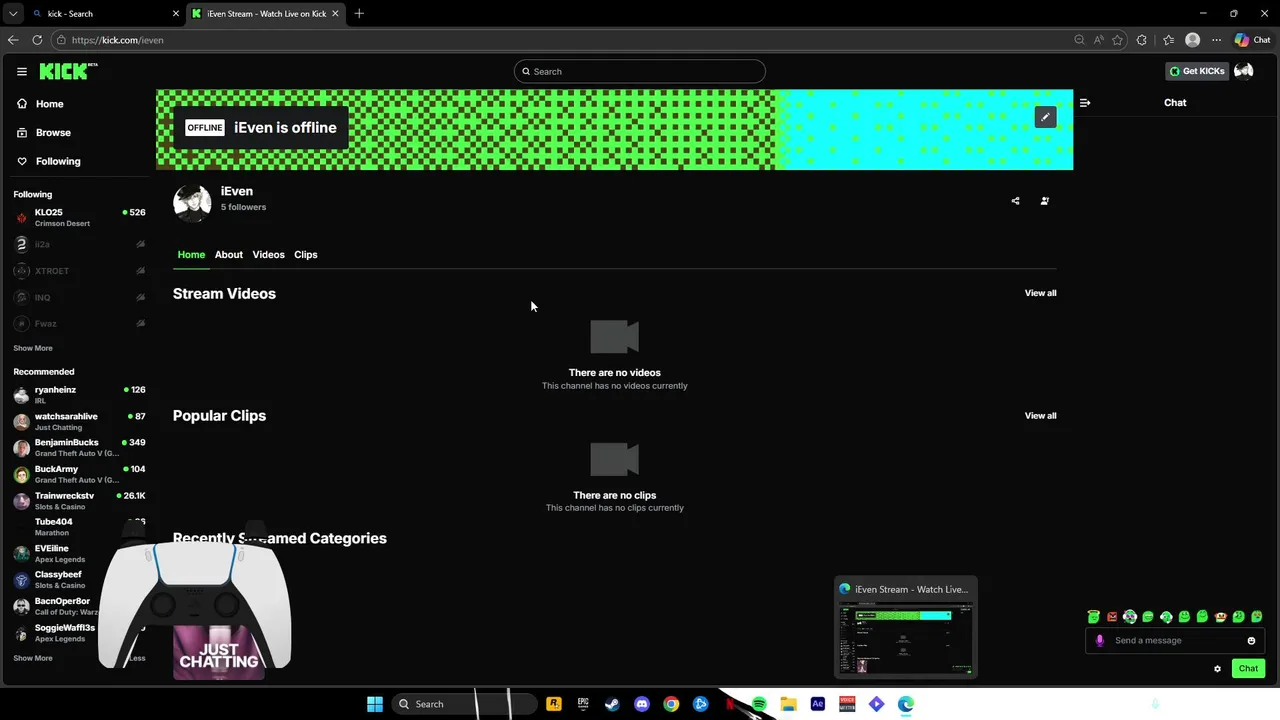Click the green Chat send button

1248,669
